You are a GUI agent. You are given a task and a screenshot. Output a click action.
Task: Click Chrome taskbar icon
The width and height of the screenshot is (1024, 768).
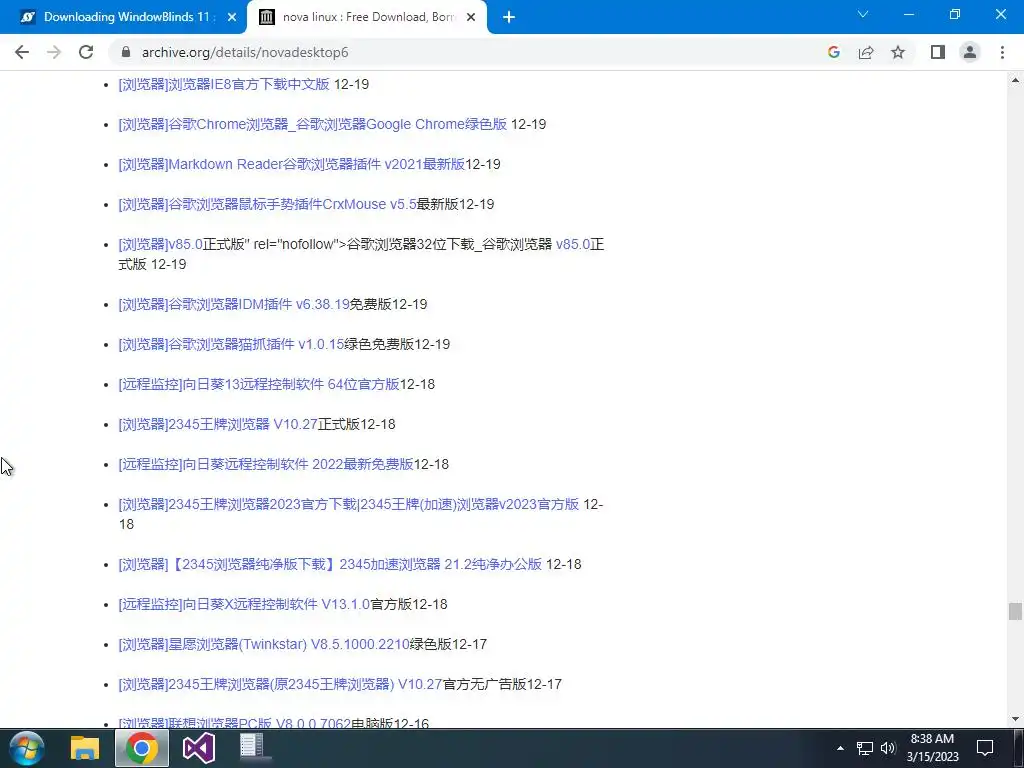142,748
